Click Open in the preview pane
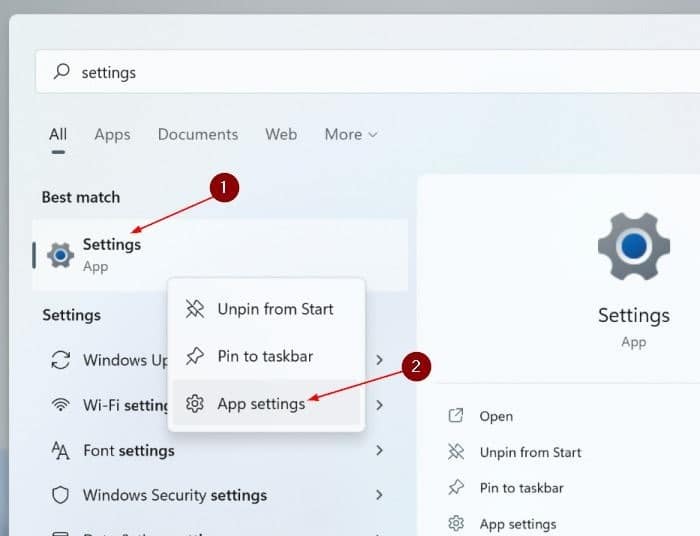Screen dimensions: 700x536 496,416
